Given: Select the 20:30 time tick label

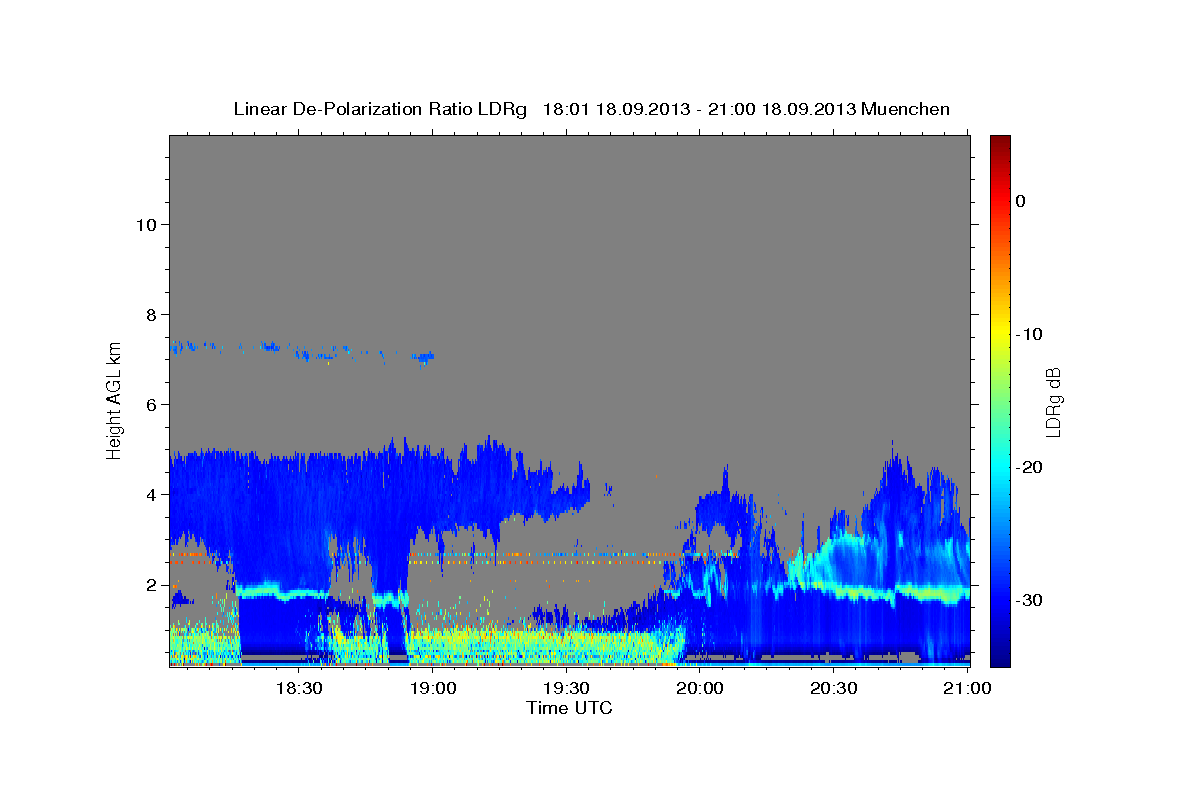Looking at the screenshot, I should pos(834,688).
